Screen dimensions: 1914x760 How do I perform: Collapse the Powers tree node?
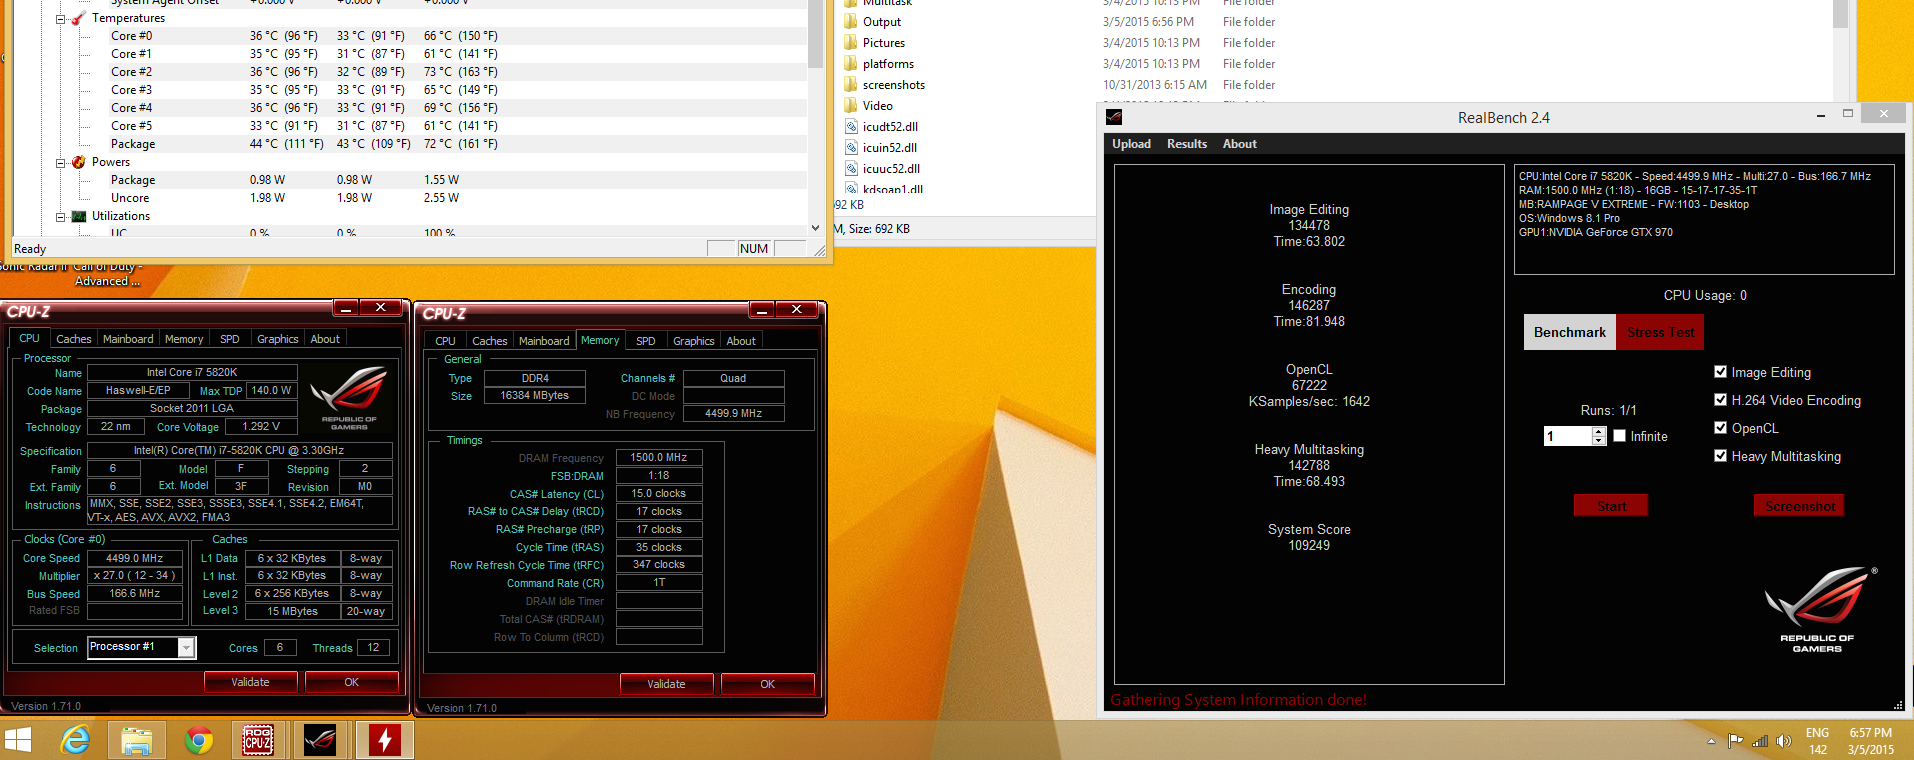pyautogui.click(x=61, y=163)
